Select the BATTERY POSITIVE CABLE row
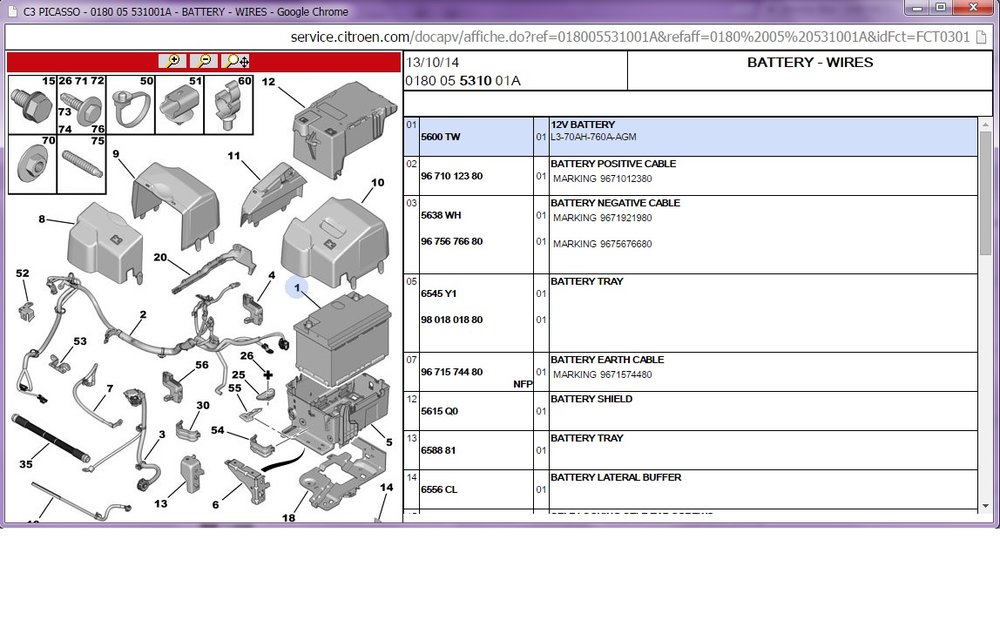 [x=690, y=176]
